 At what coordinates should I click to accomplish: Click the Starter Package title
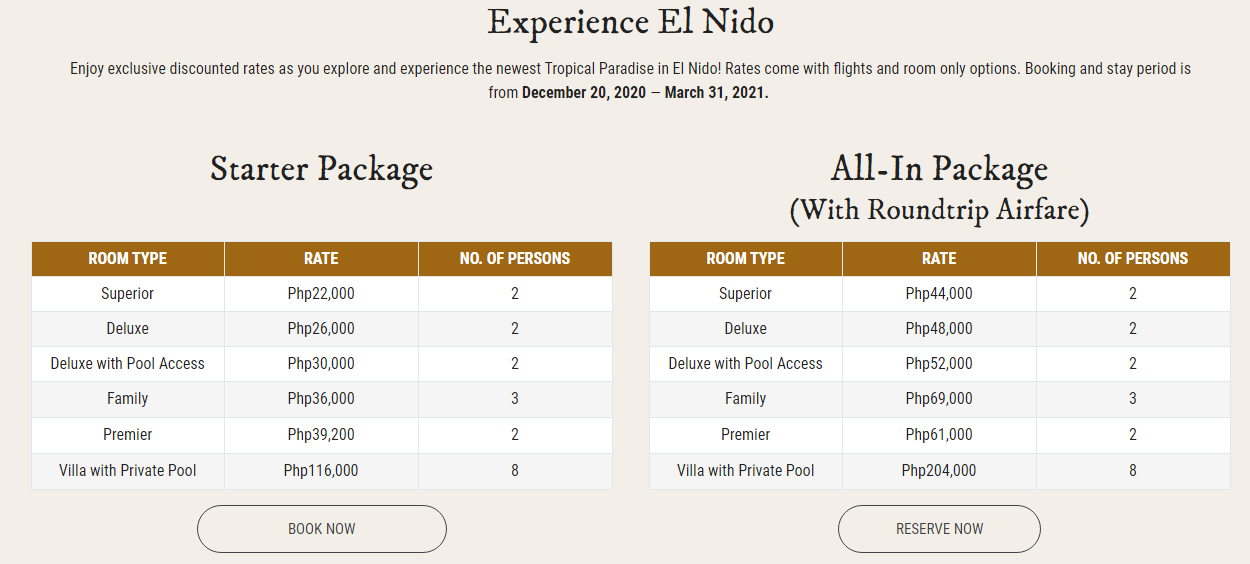click(321, 168)
